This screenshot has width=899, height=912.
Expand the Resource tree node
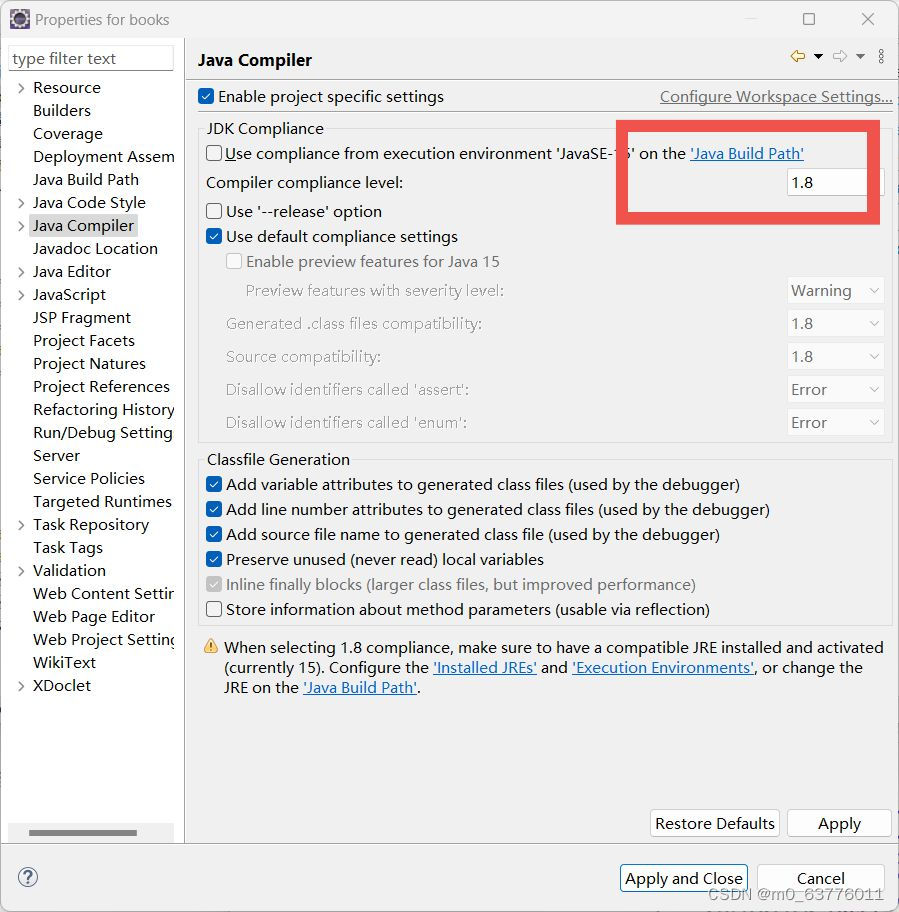20,87
